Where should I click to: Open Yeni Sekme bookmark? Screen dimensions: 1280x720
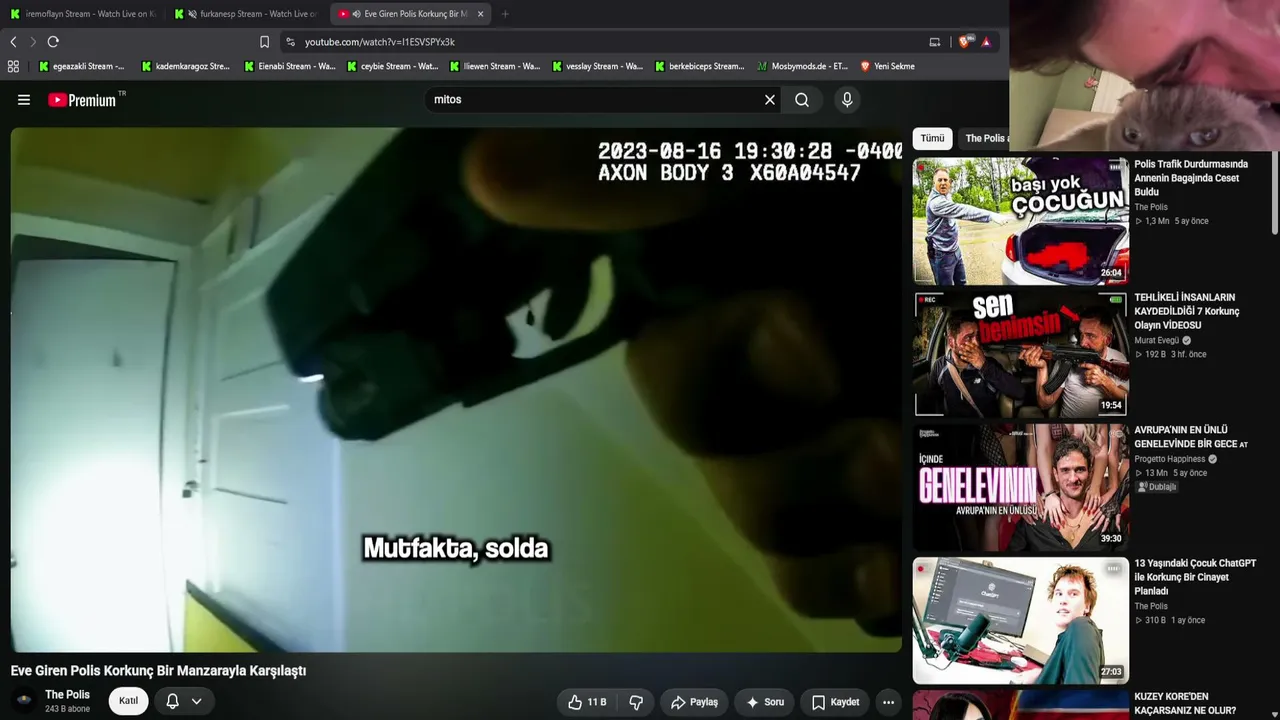888,66
